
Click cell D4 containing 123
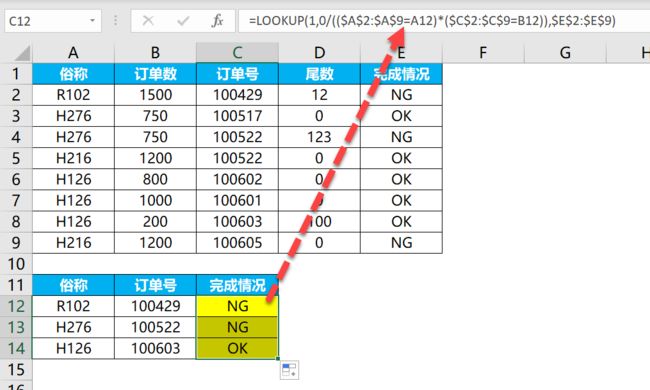[x=319, y=137]
